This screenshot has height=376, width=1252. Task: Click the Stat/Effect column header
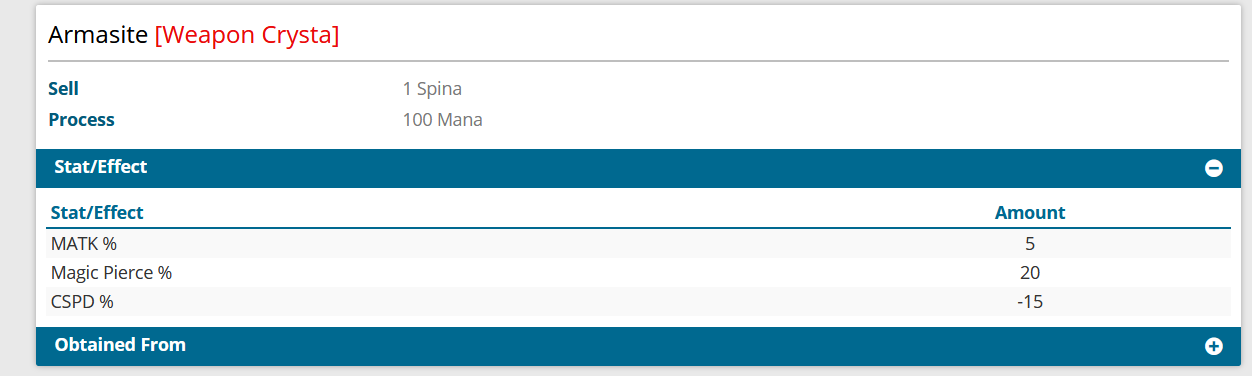pyautogui.click(x=97, y=212)
